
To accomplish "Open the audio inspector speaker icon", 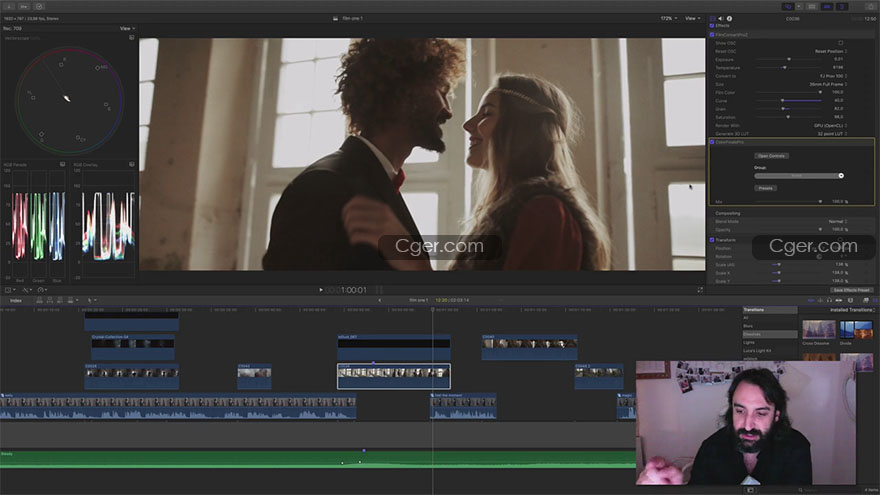I will point(721,19).
